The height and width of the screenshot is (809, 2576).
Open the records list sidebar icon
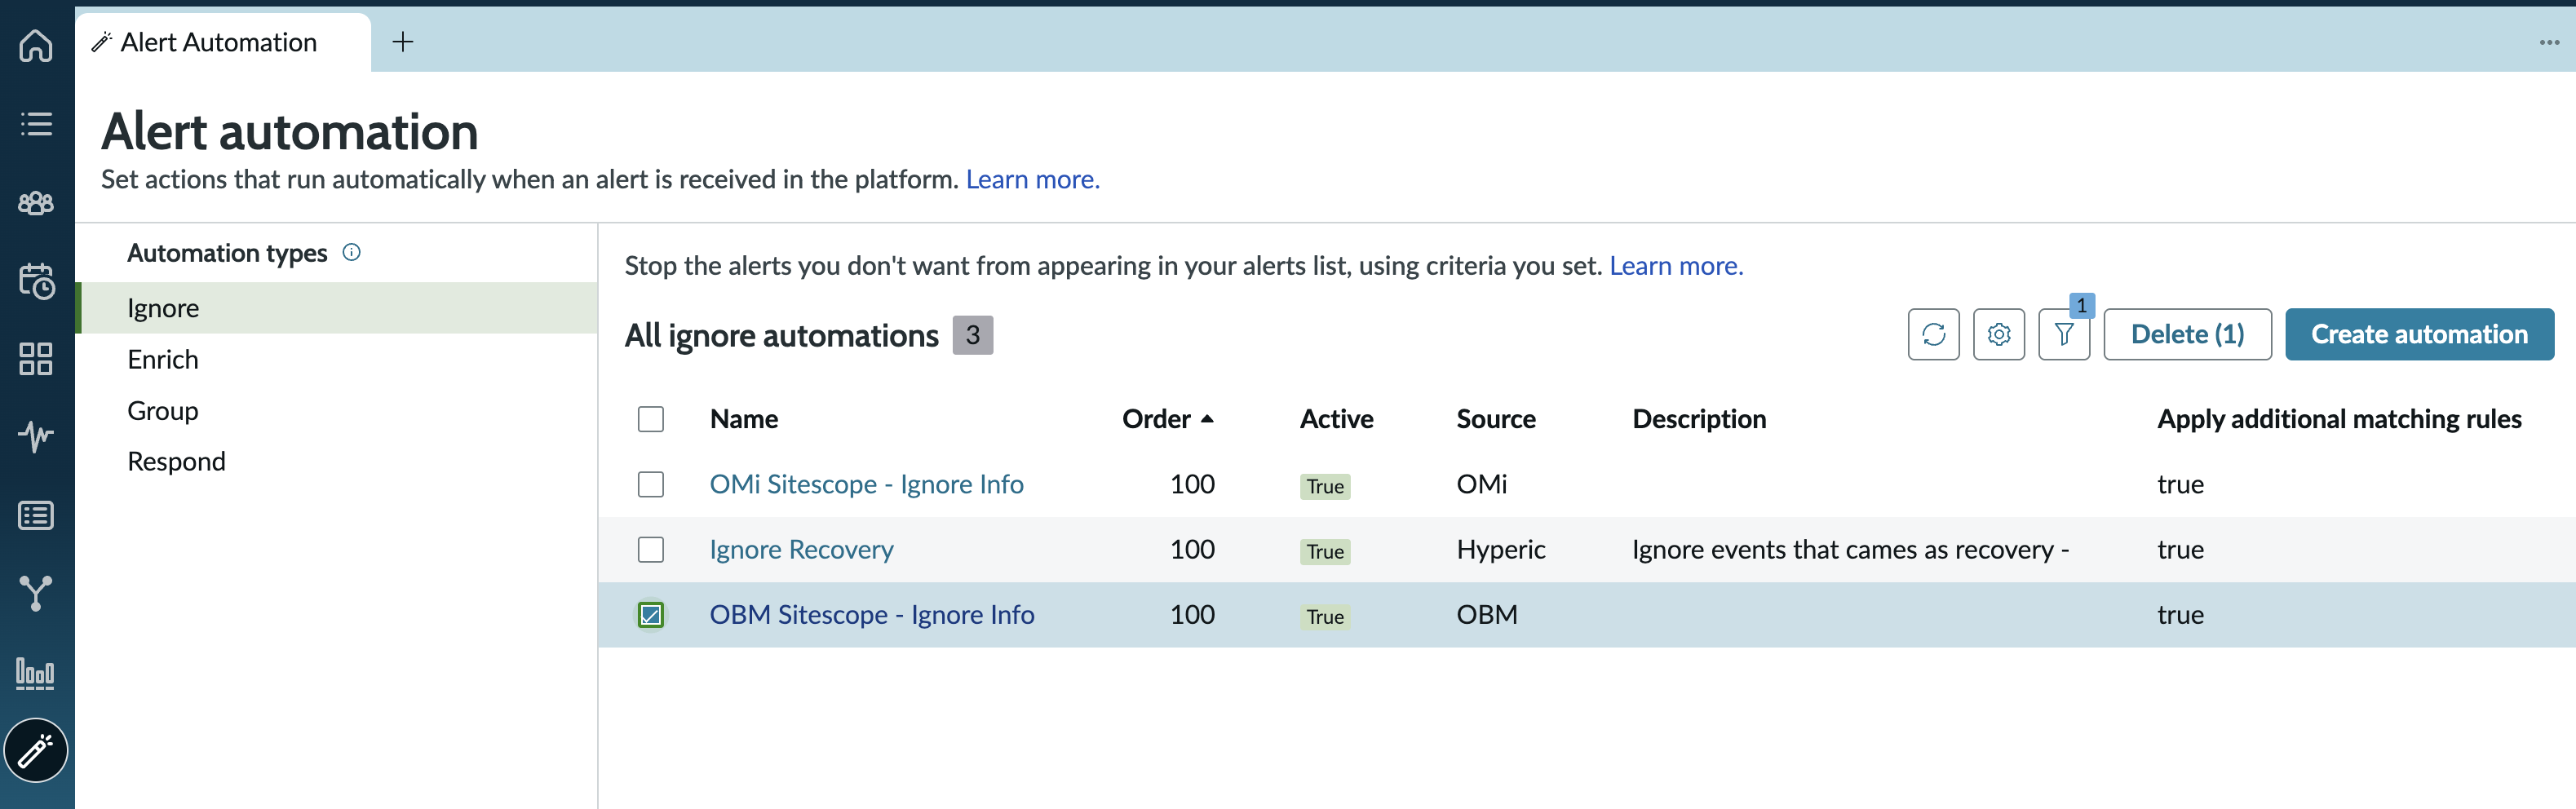[x=36, y=516]
